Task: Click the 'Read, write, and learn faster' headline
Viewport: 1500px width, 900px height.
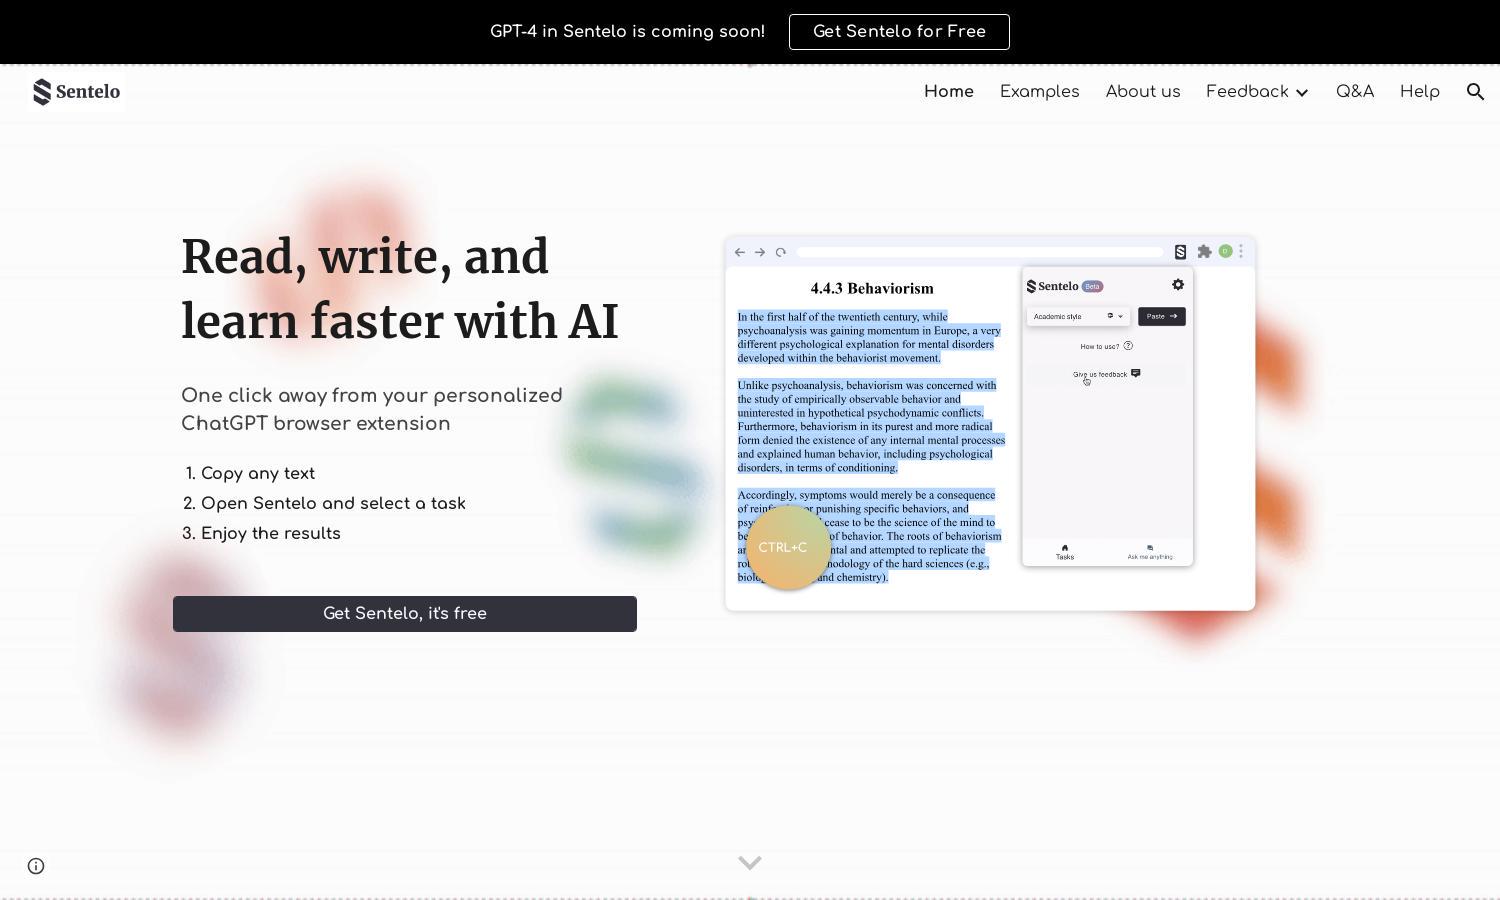Action: pos(400,289)
